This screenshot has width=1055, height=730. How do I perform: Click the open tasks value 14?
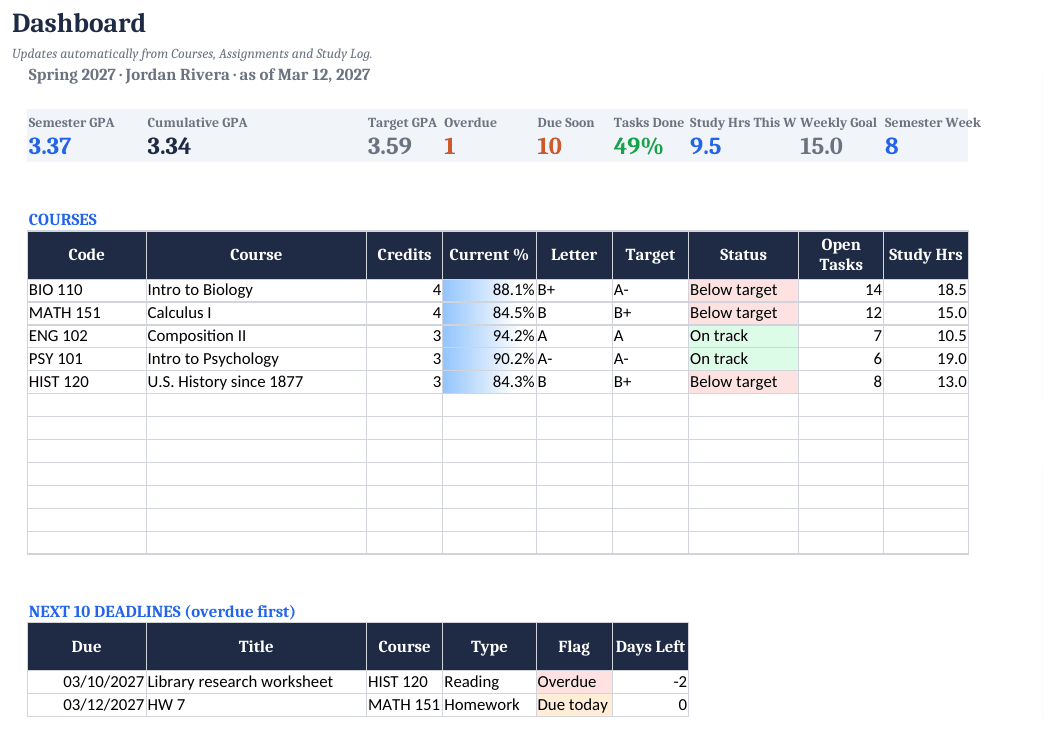841,290
